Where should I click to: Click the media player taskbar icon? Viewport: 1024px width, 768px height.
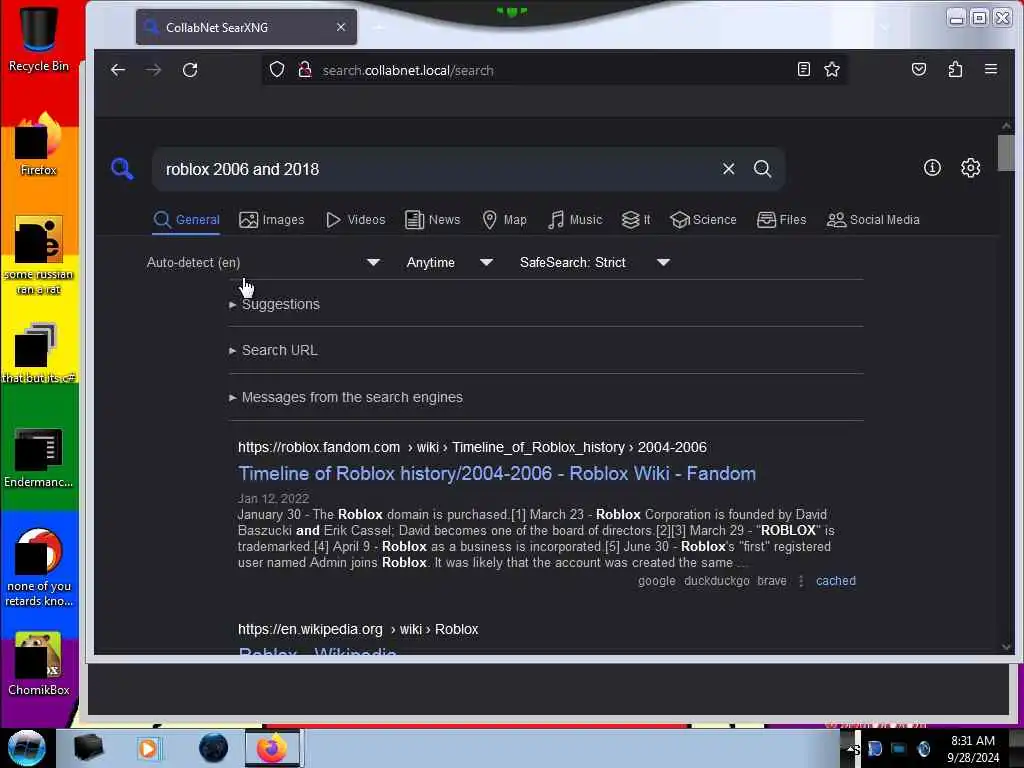148,748
